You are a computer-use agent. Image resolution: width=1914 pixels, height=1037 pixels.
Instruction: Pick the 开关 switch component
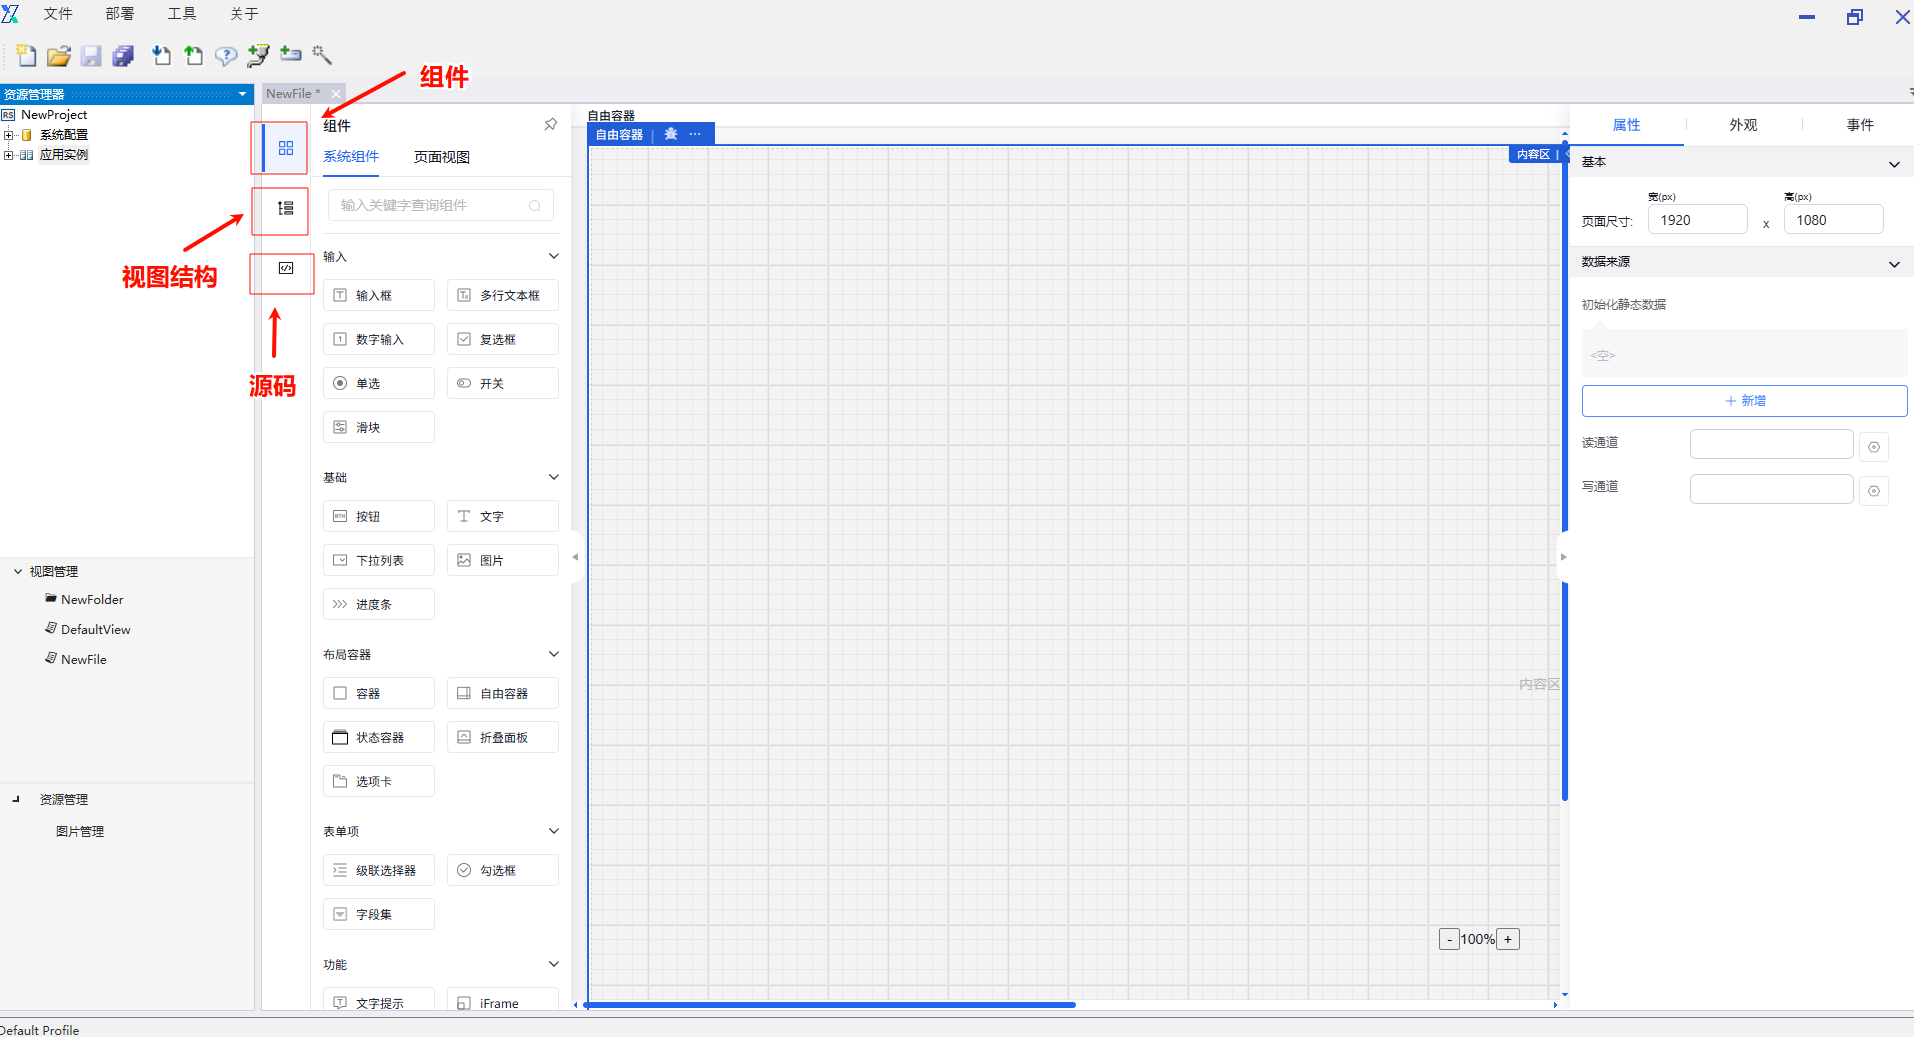(502, 384)
